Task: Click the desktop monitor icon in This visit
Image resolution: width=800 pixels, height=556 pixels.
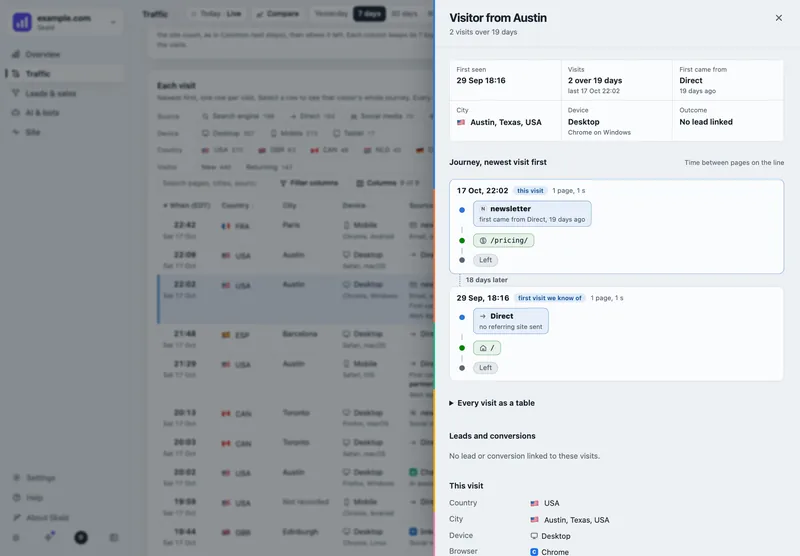Action: [534, 536]
